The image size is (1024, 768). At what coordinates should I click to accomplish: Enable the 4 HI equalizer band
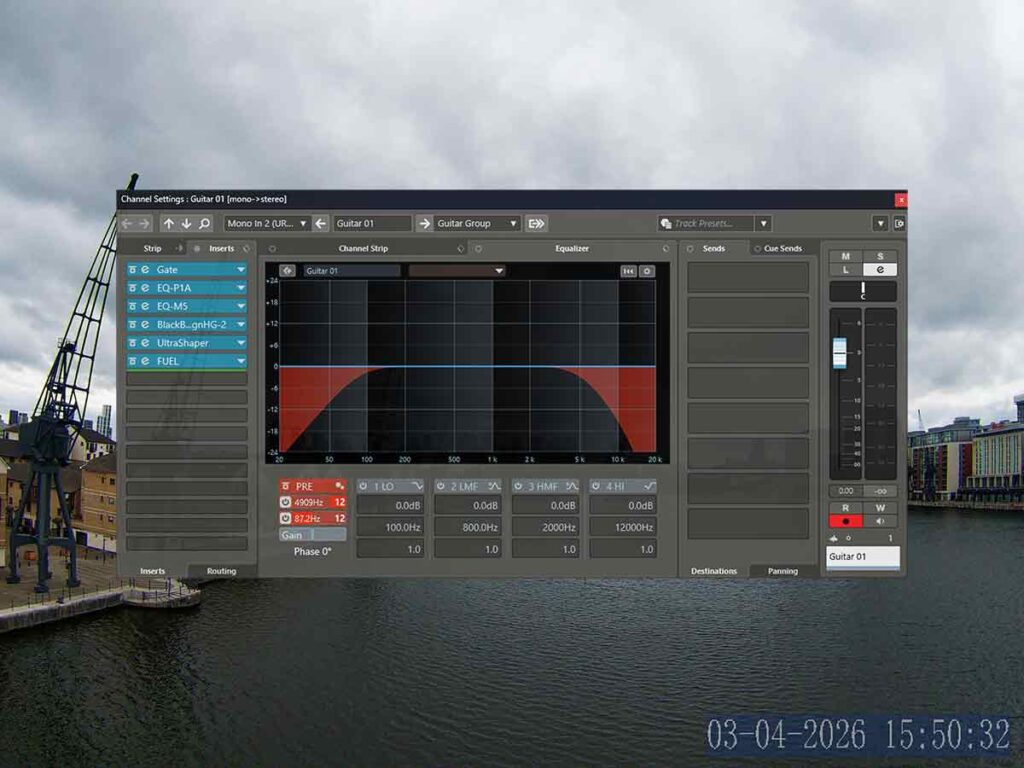pos(595,486)
